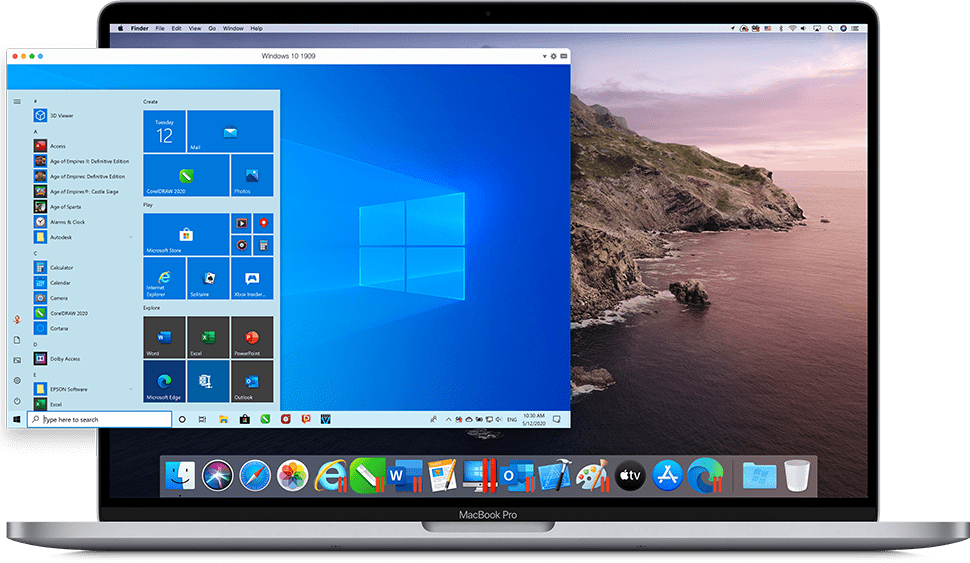970x563 pixels.
Task: Click the taskbar clock showing 10:30 AM
Action: click(534, 419)
